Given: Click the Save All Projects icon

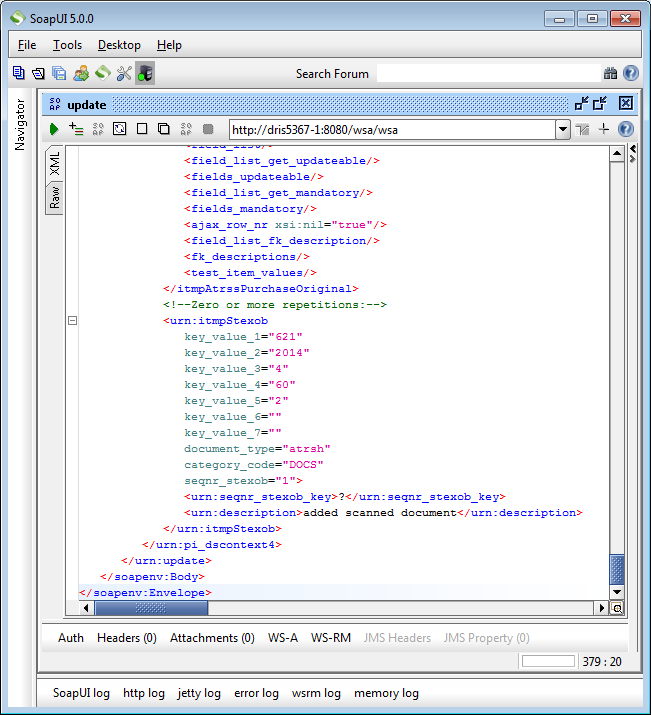Looking at the screenshot, I should (x=59, y=73).
